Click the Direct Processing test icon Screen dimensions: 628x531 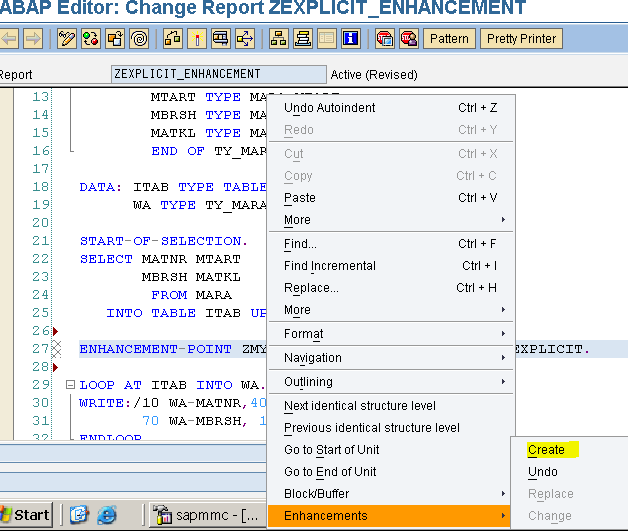pos(221,39)
